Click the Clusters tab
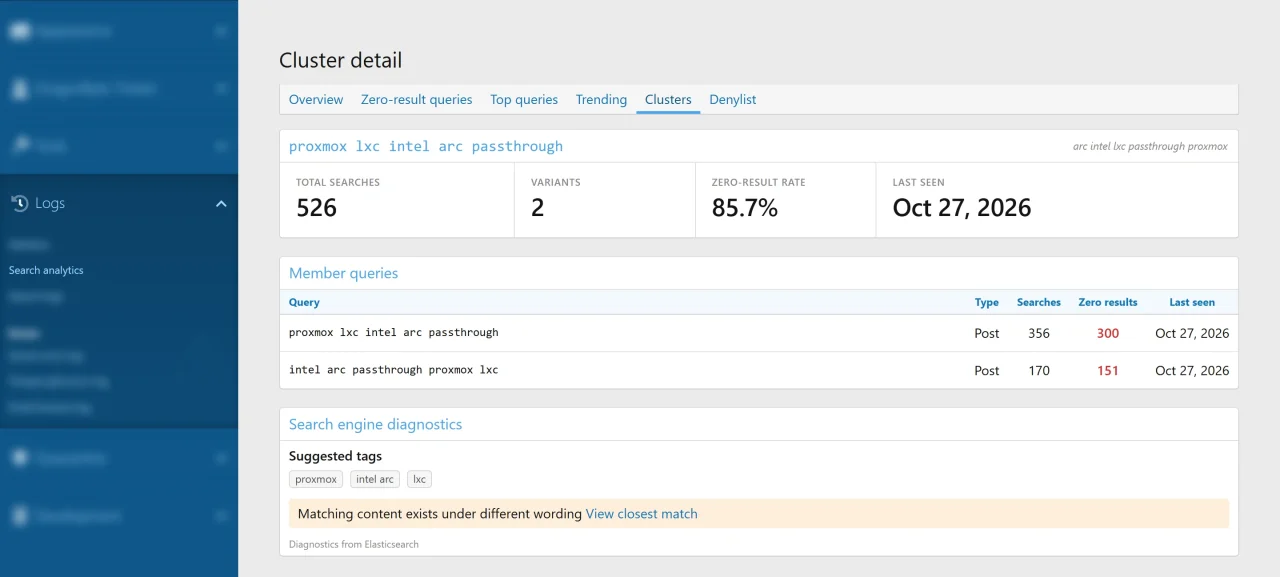 click(x=668, y=99)
